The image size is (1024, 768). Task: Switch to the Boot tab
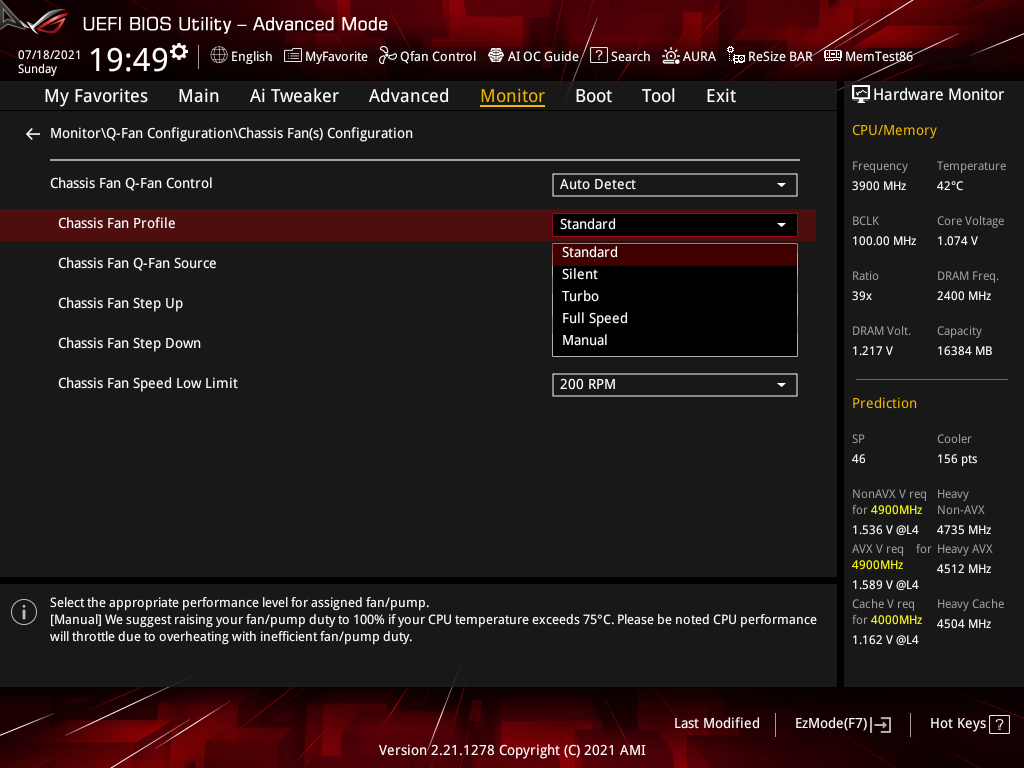[x=593, y=95]
